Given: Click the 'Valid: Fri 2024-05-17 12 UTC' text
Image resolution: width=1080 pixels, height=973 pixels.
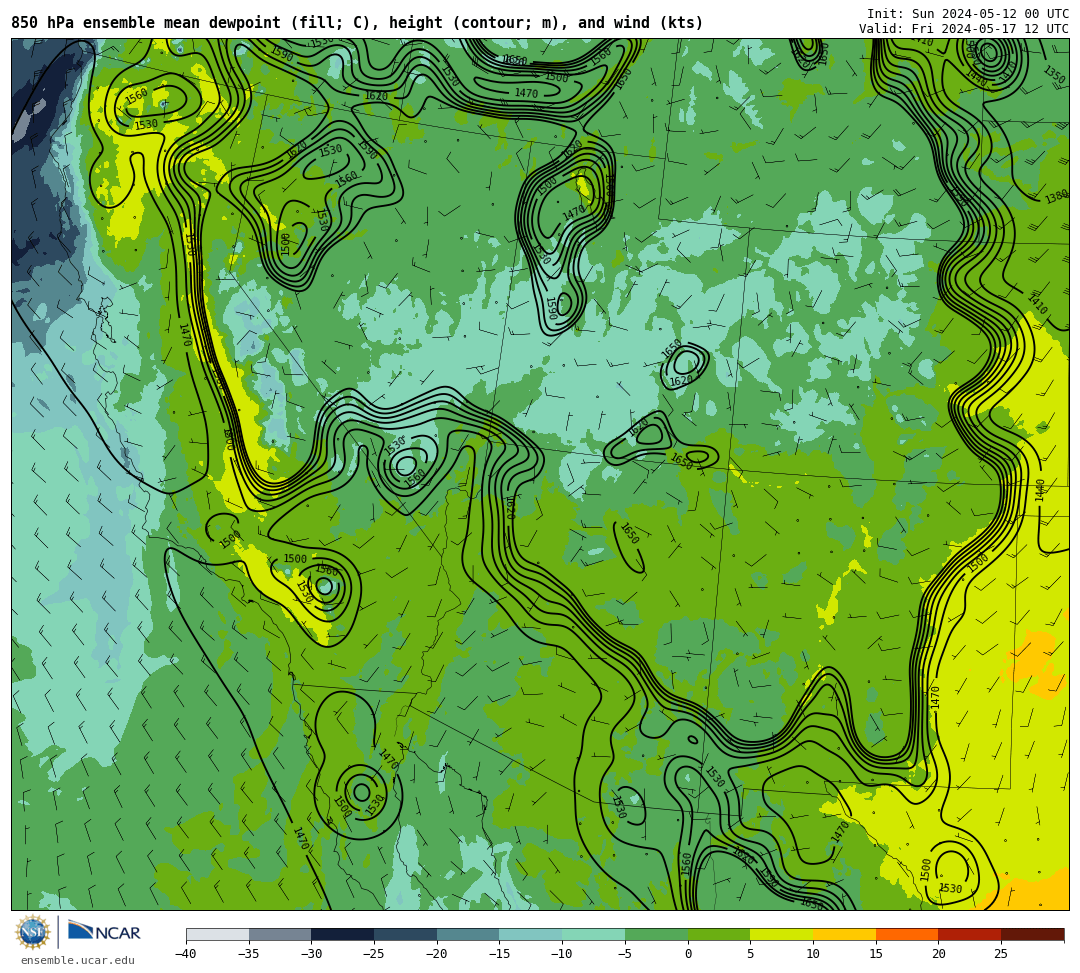Looking at the screenshot, I should pyautogui.click(x=964, y=29).
